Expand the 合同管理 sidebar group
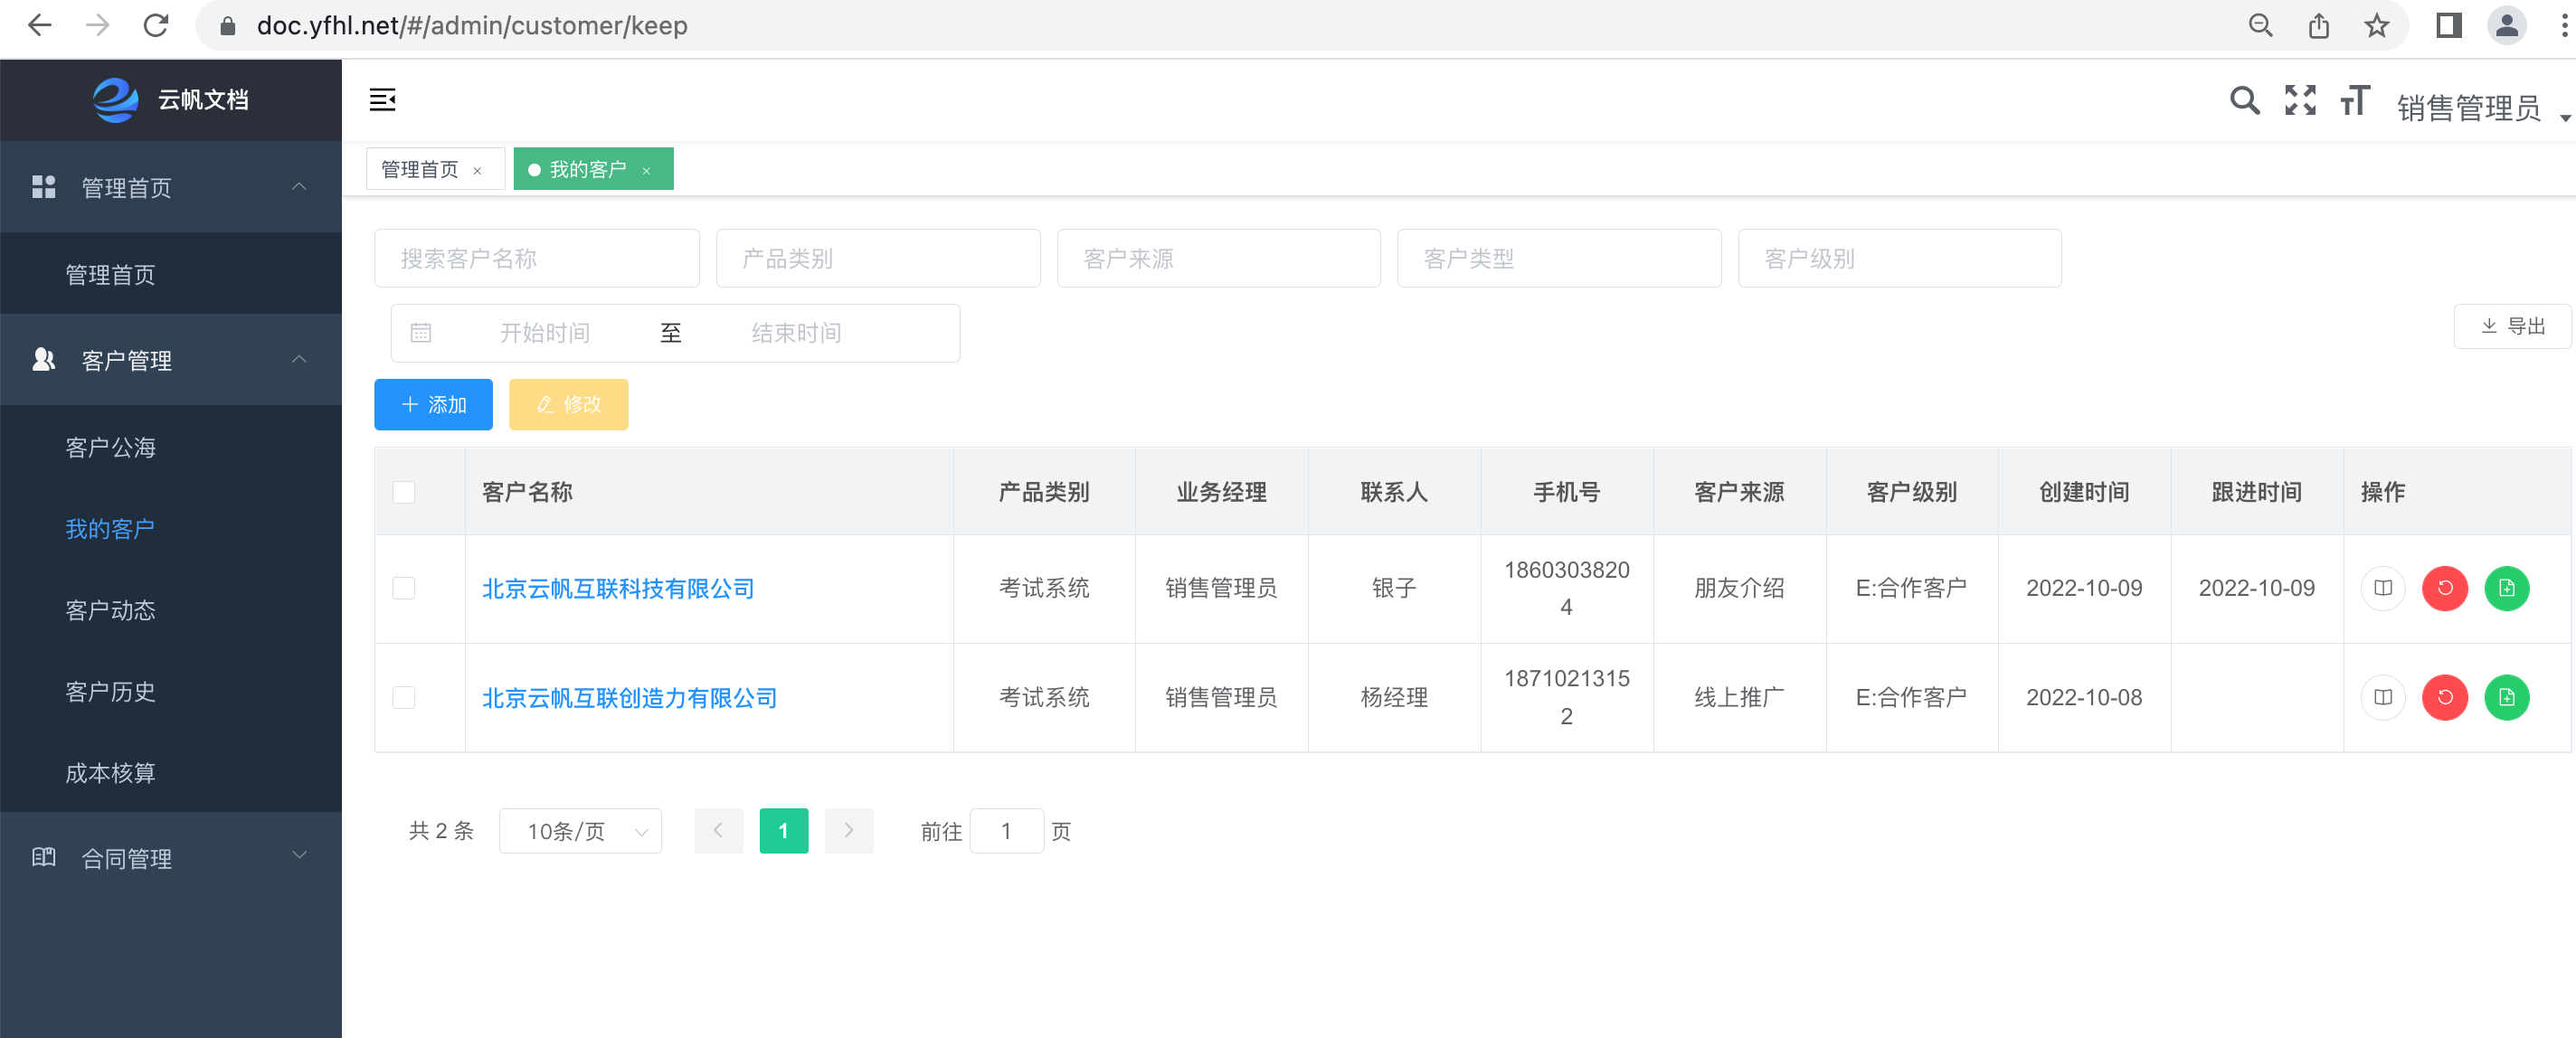The width and height of the screenshot is (2576, 1038). [171, 858]
